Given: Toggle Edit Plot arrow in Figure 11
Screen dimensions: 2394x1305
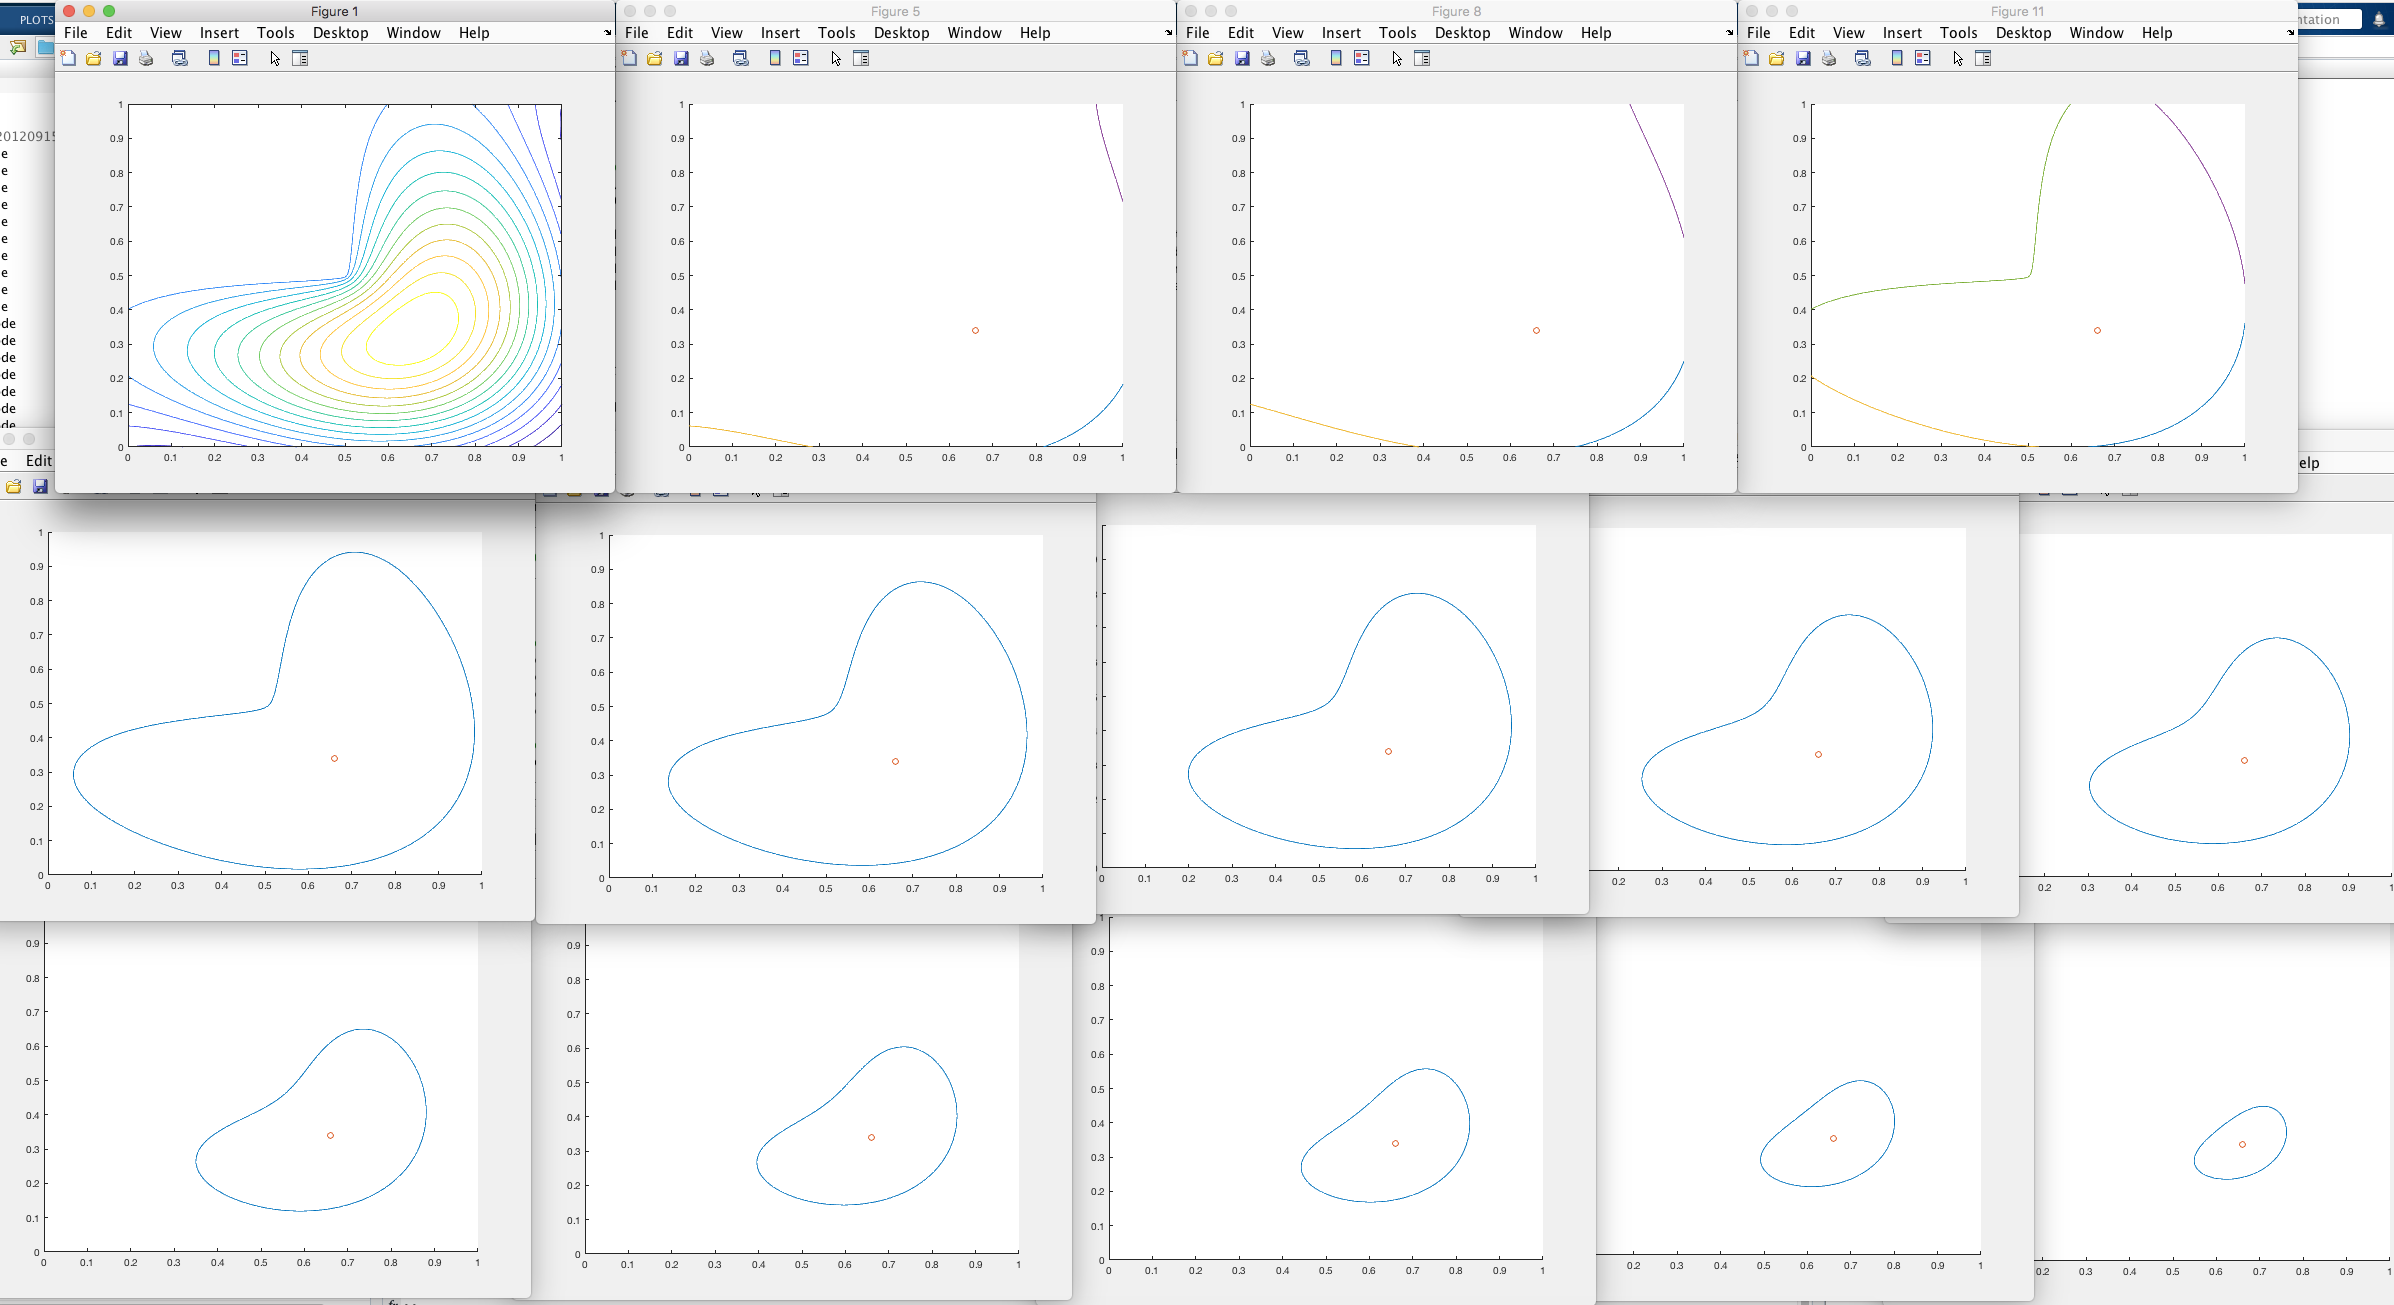Looking at the screenshot, I should point(1957,59).
